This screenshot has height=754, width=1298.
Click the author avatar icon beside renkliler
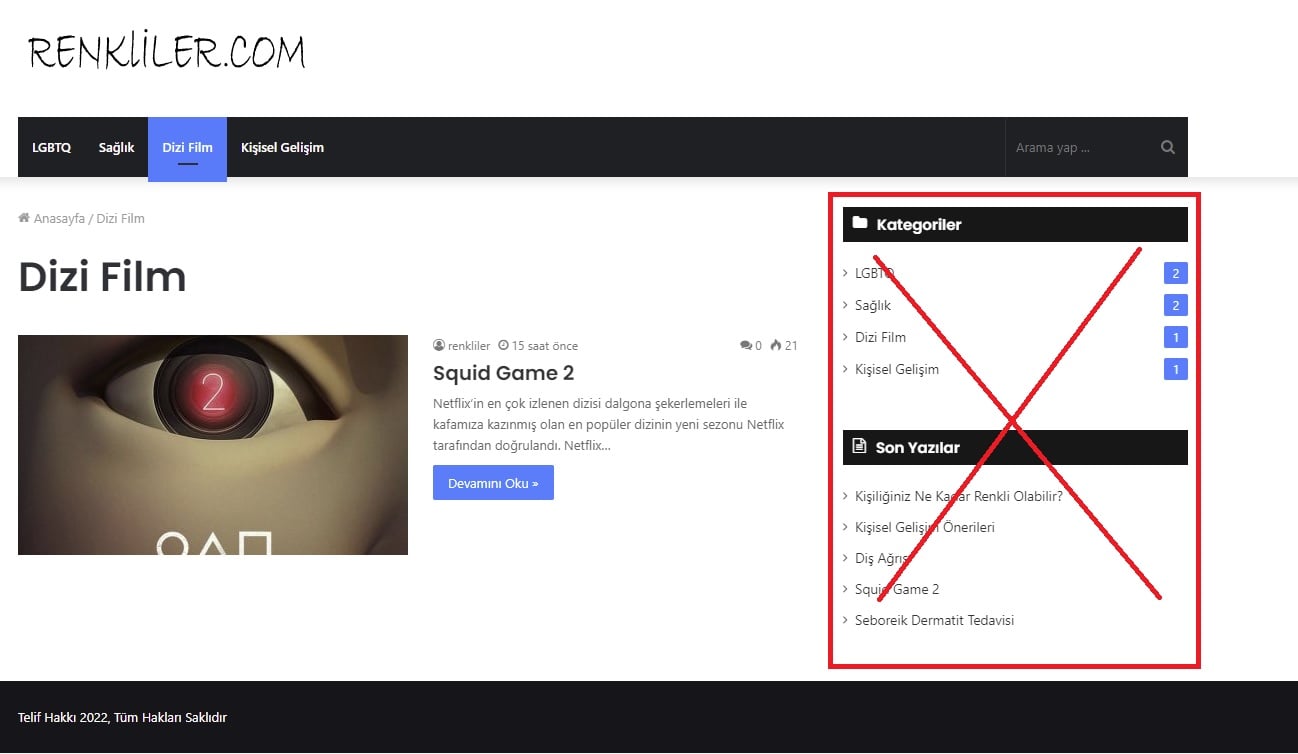pyautogui.click(x=438, y=346)
